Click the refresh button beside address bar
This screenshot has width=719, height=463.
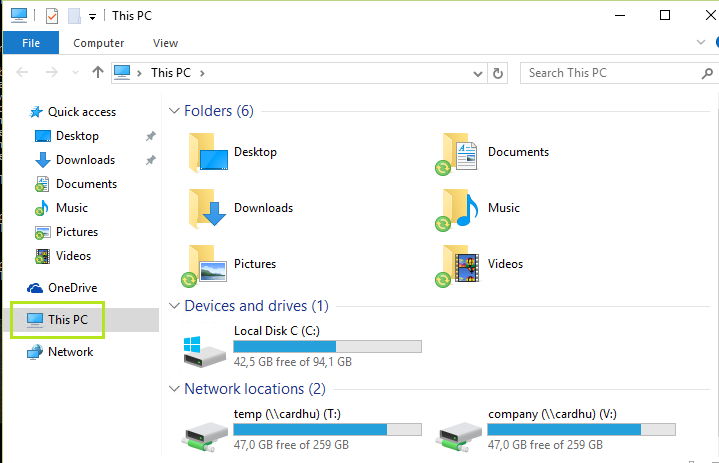click(x=499, y=73)
